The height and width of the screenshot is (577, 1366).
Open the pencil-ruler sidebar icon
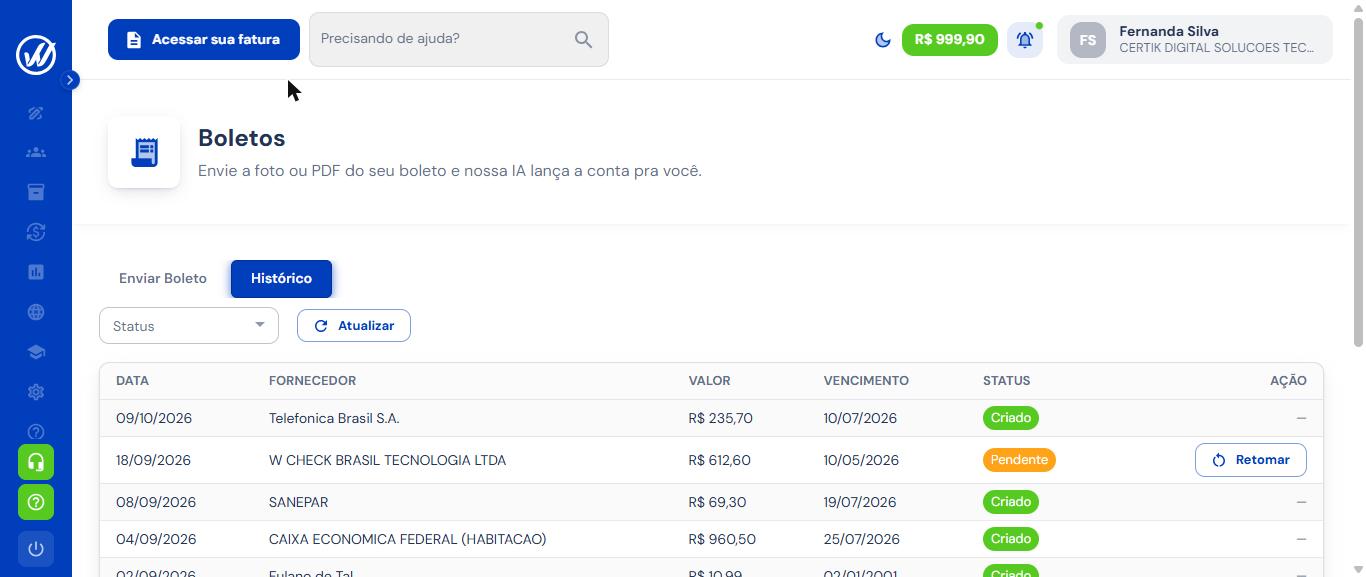[x=36, y=113]
